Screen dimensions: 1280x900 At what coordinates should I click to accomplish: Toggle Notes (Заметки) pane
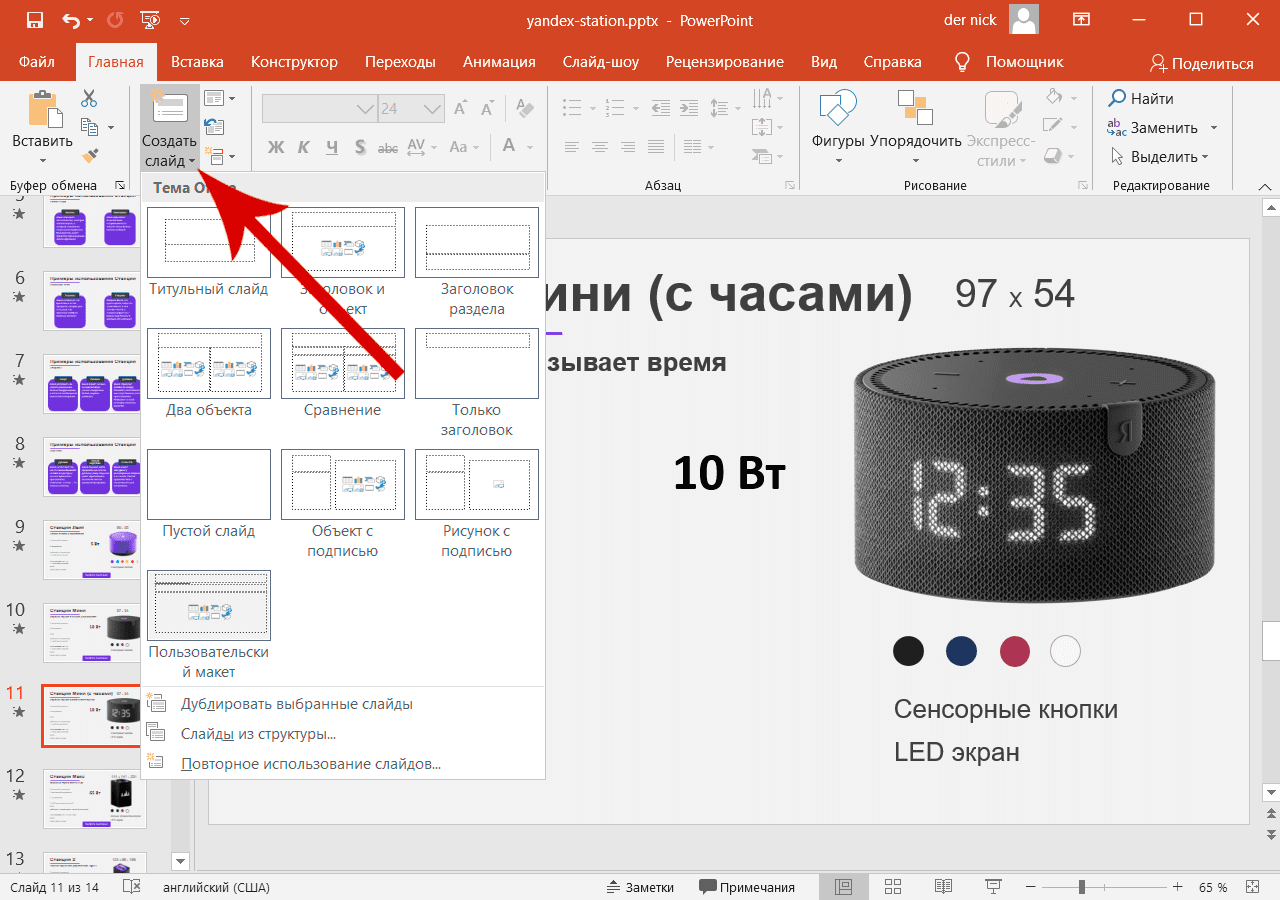pyautogui.click(x=640, y=887)
